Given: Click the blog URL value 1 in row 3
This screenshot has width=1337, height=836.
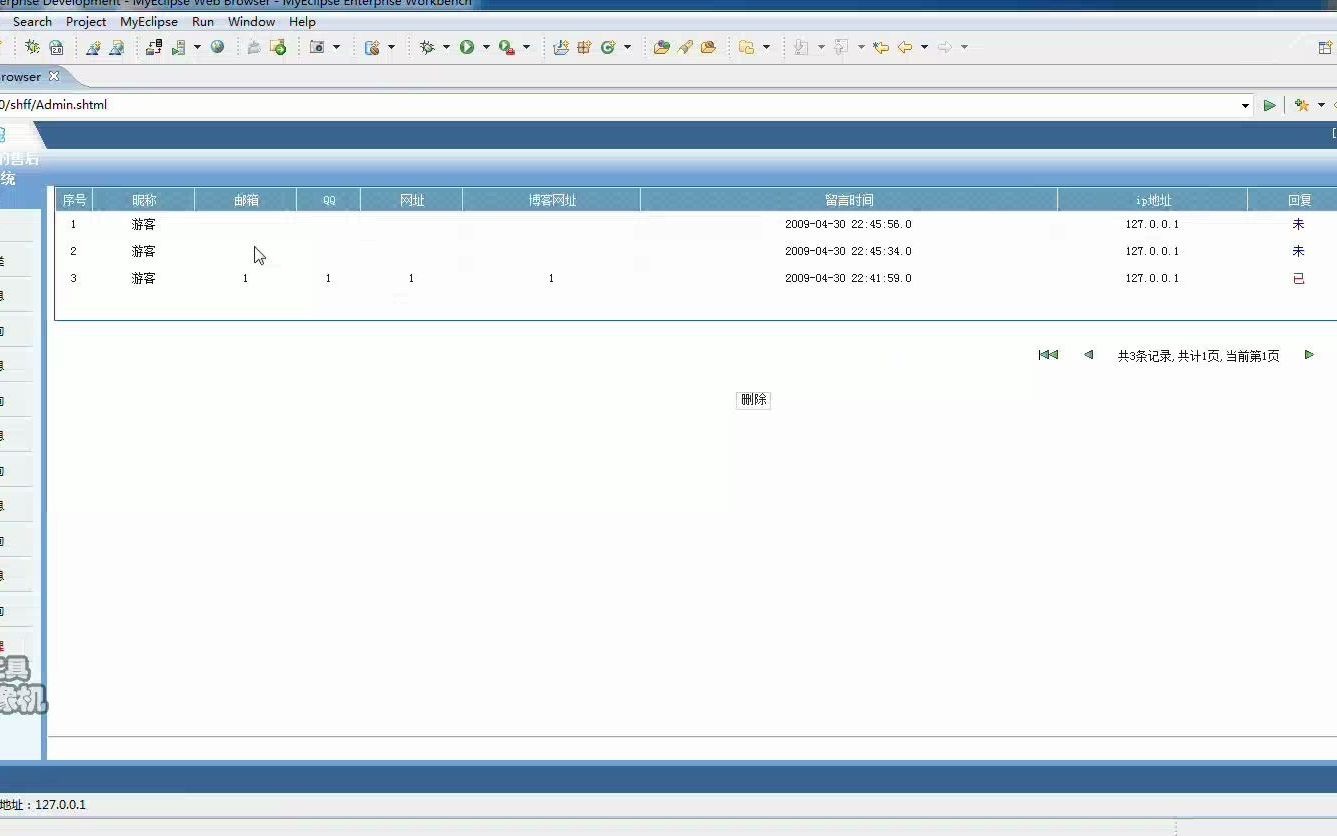Looking at the screenshot, I should pos(551,278).
